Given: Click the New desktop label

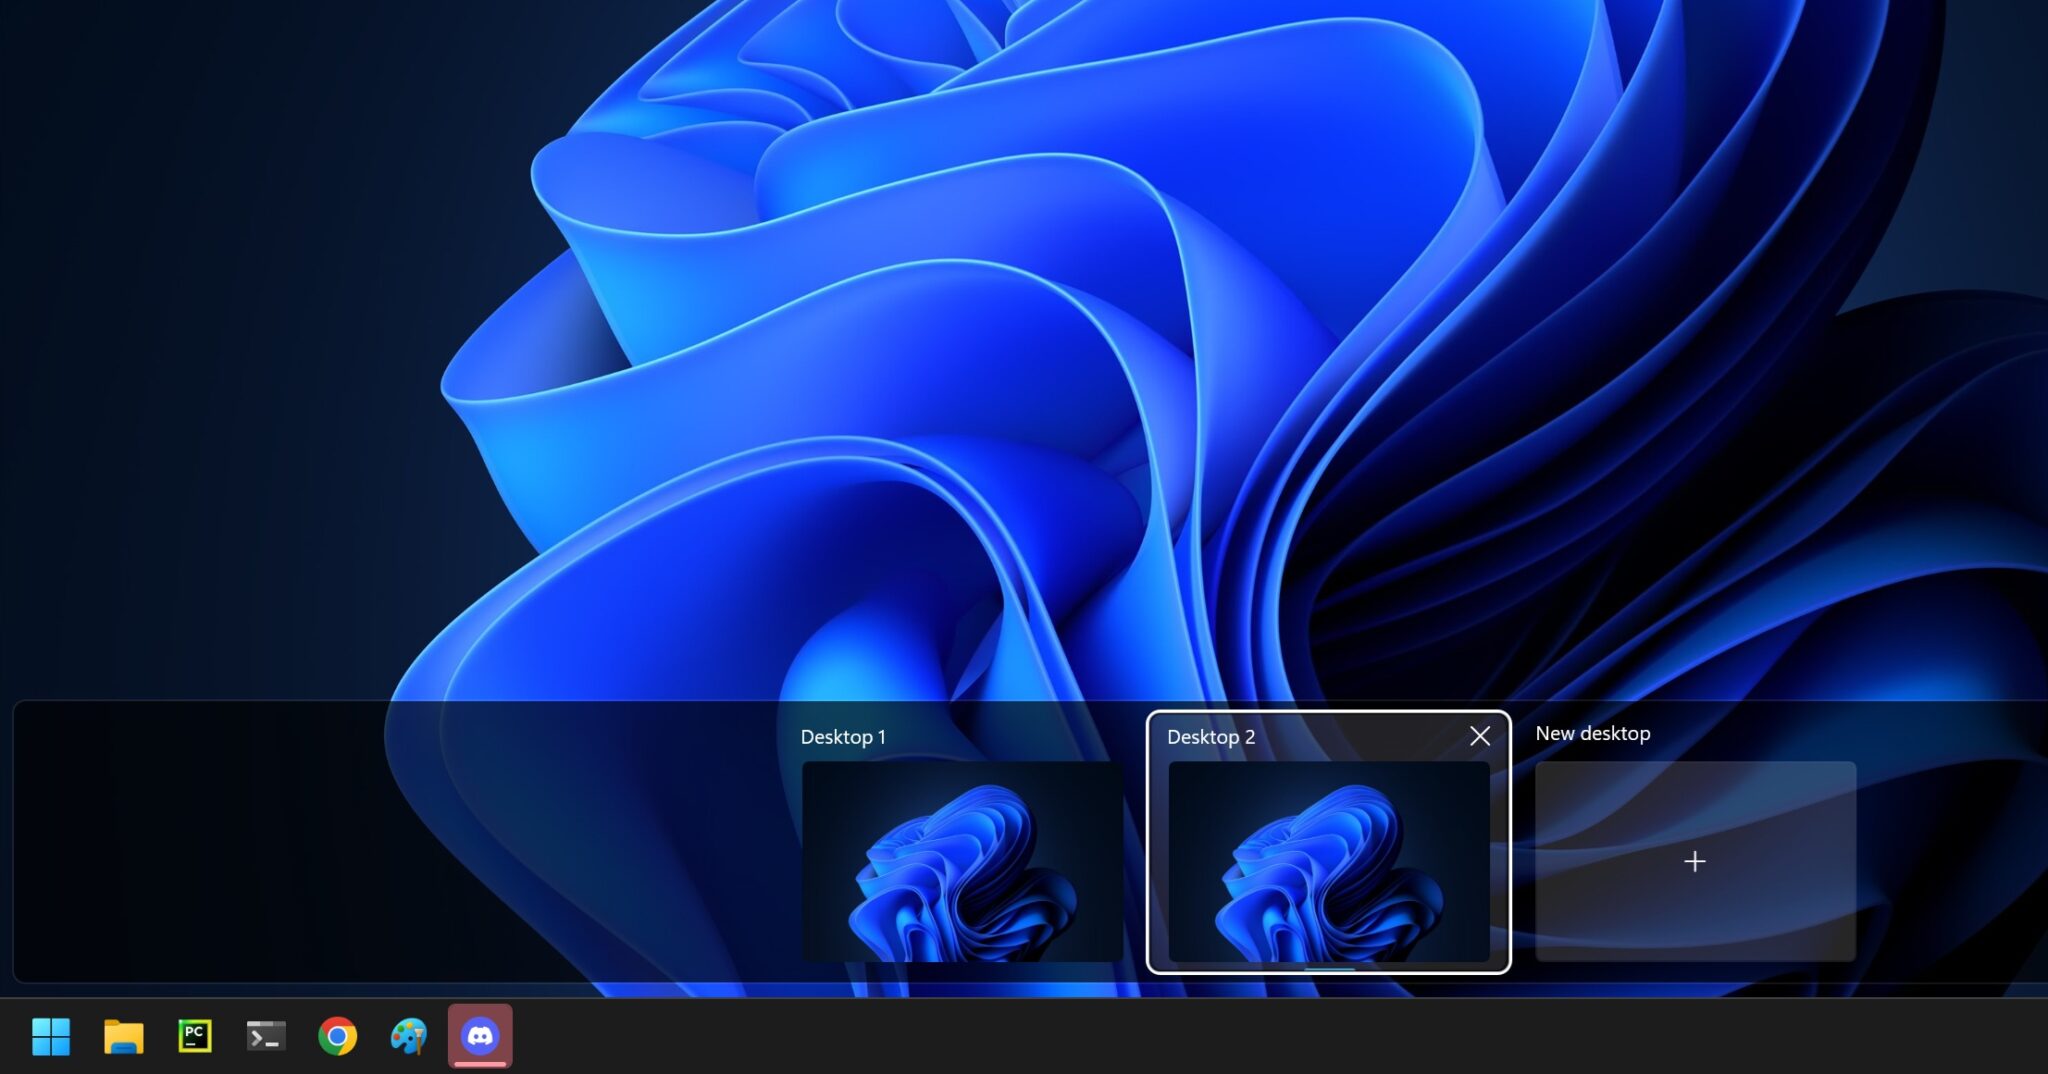Looking at the screenshot, I should [x=1592, y=733].
